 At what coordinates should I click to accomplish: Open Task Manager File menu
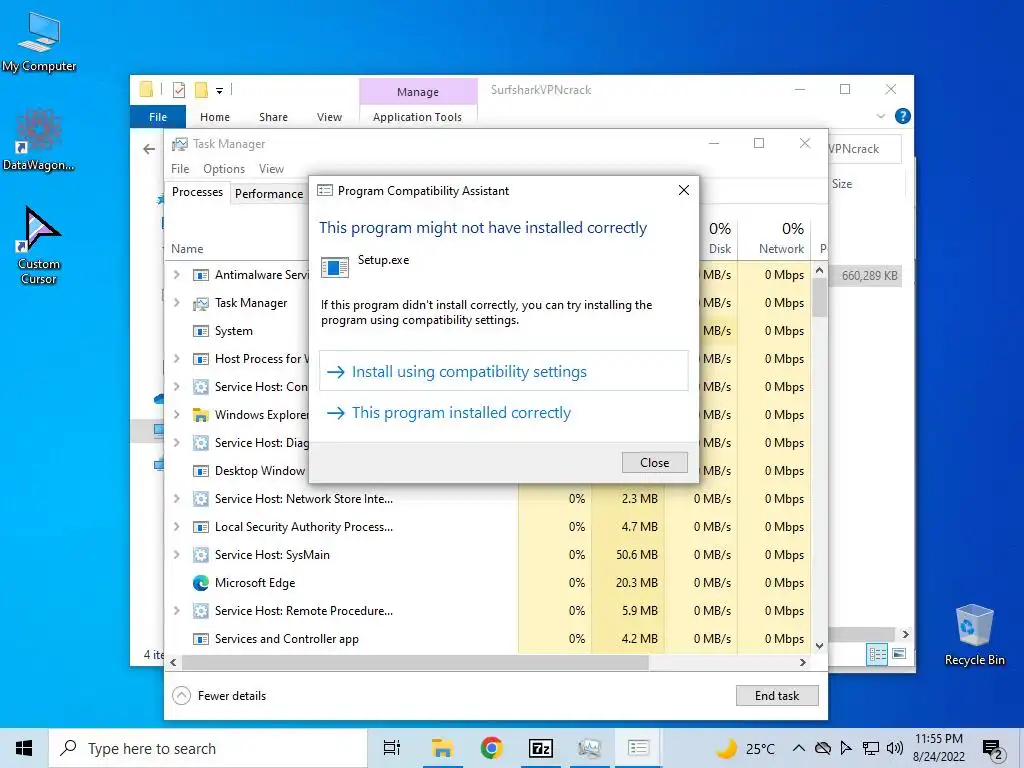pos(180,168)
